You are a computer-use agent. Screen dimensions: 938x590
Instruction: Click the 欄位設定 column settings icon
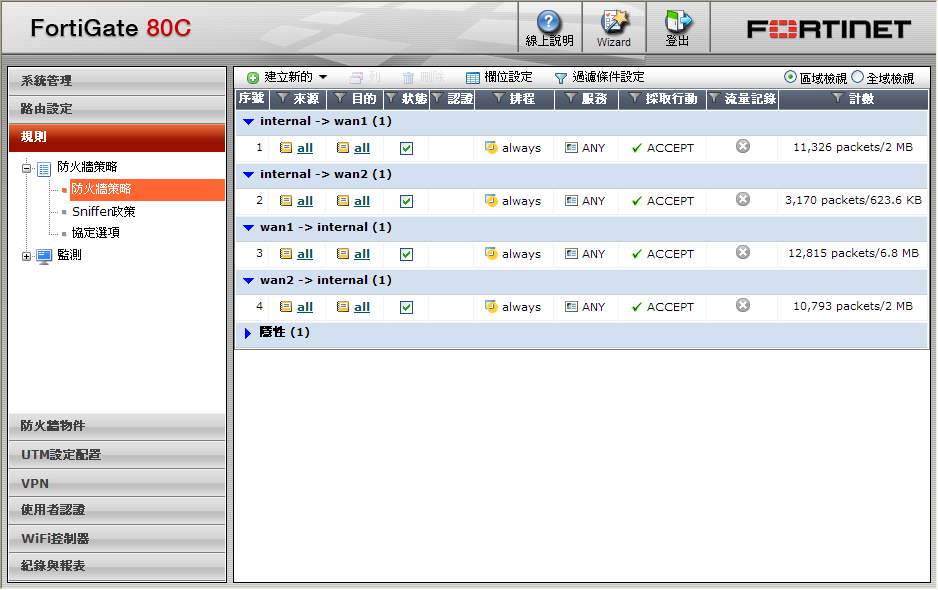[473, 77]
